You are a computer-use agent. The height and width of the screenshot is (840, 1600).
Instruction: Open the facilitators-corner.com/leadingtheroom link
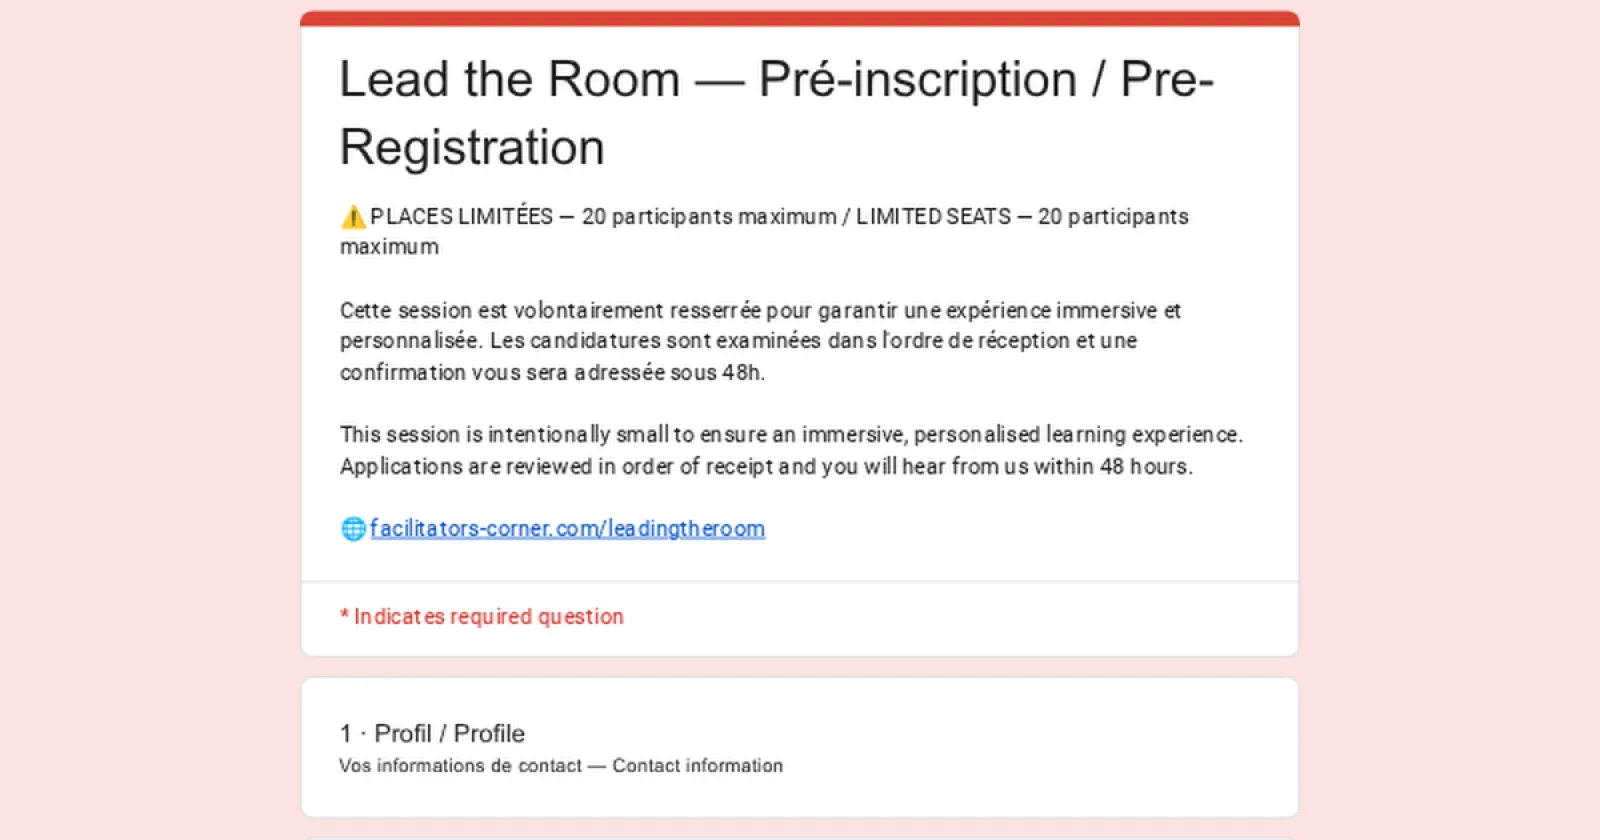pyautogui.click(x=567, y=529)
